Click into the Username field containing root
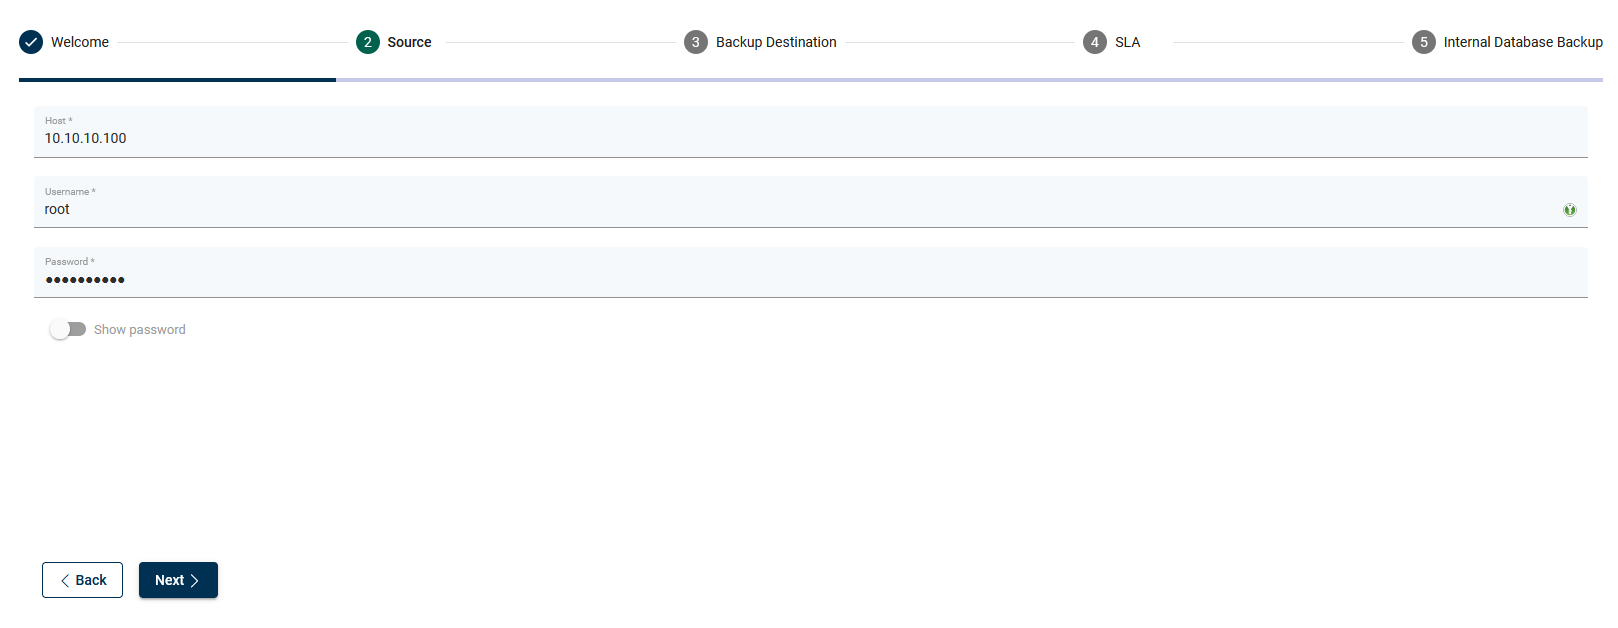1618x628 pixels. (x=800, y=209)
